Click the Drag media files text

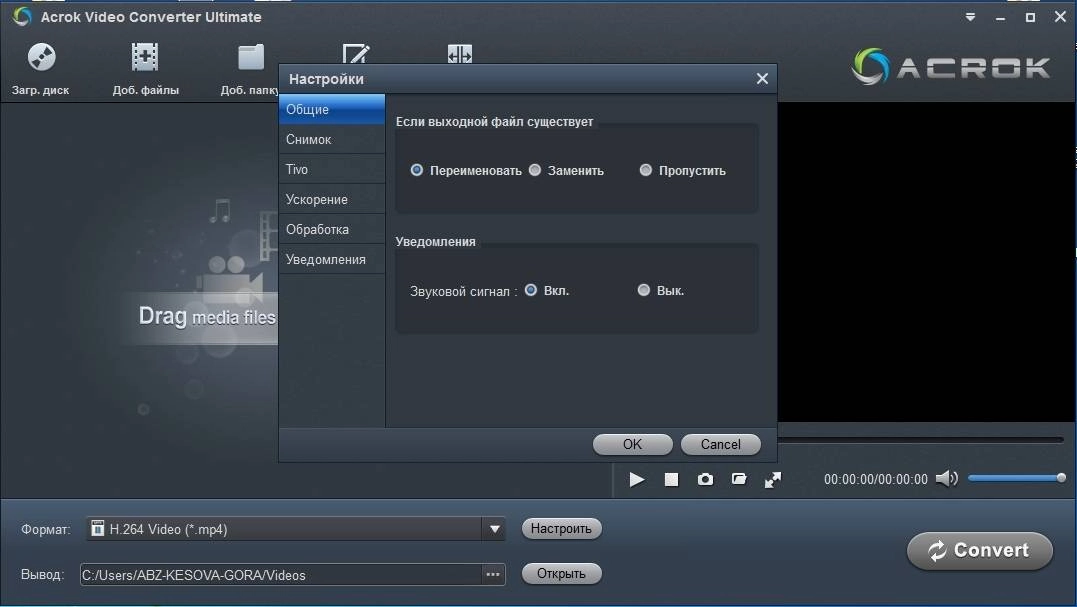[x=207, y=317]
